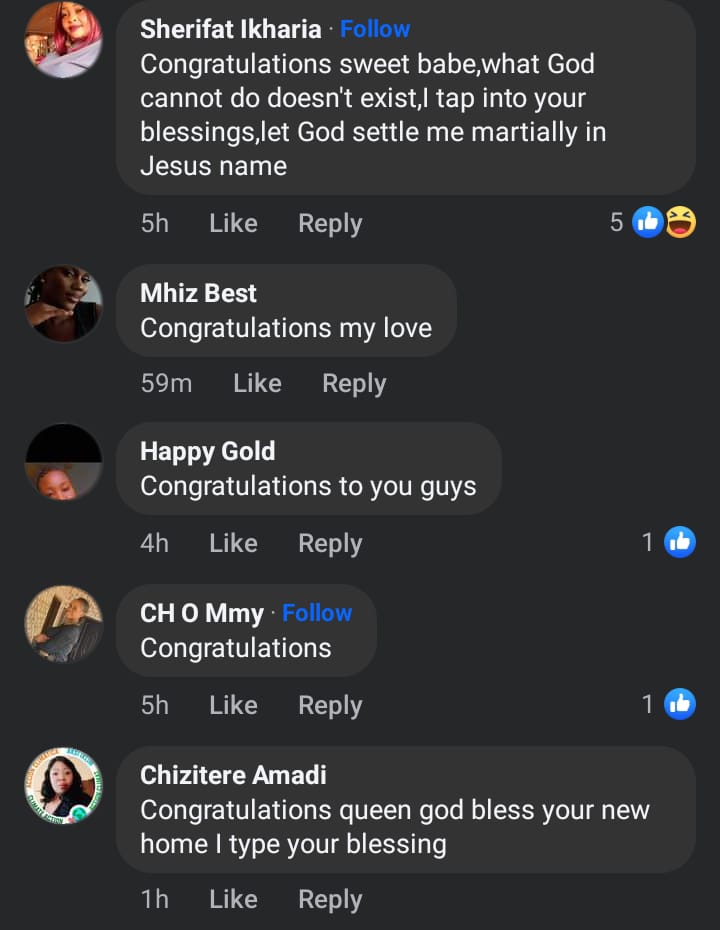Reply to Mhiz Best's comment
This screenshot has height=930, width=720.
[x=354, y=383]
